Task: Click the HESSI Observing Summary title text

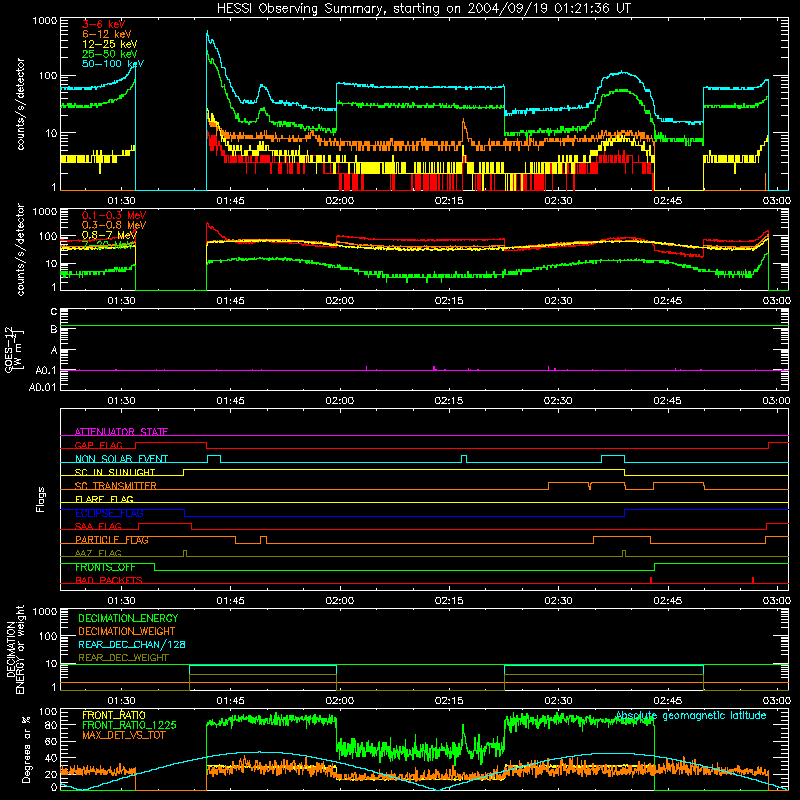Action: (423, 9)
